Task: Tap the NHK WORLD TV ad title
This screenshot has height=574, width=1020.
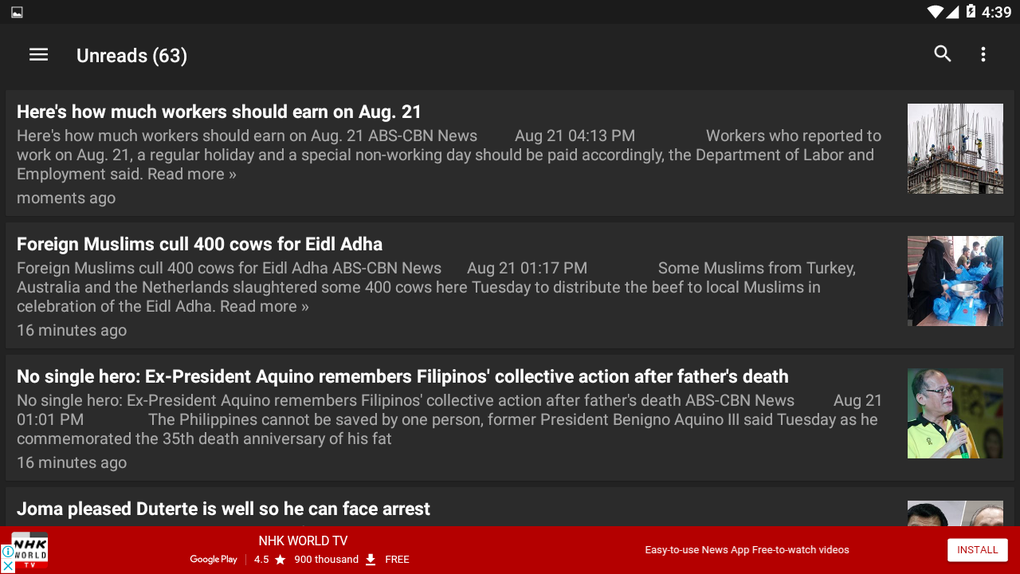Action: pyautogui.click(x=303, y=541)
